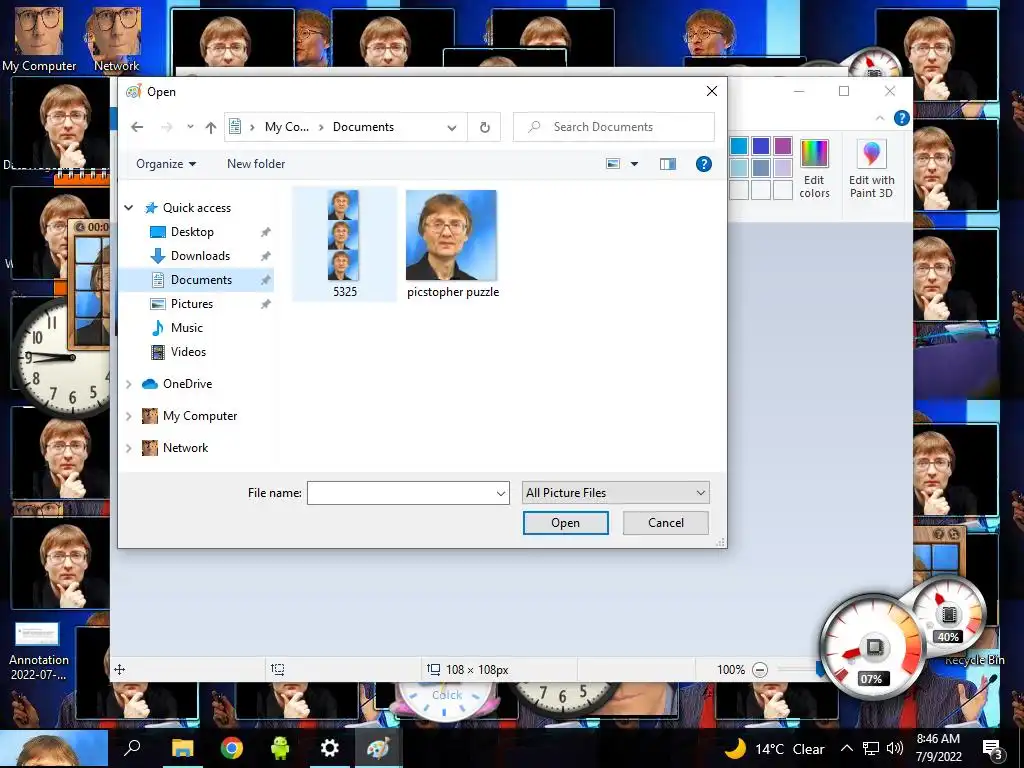This screenshot has width=1024, height=768.
Task: Select the picstopher puzzle image file
Action: point(452,244)
